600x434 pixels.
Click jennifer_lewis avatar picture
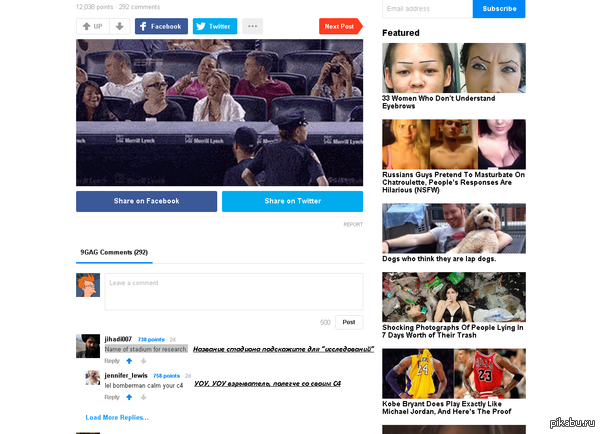point(93,378)
